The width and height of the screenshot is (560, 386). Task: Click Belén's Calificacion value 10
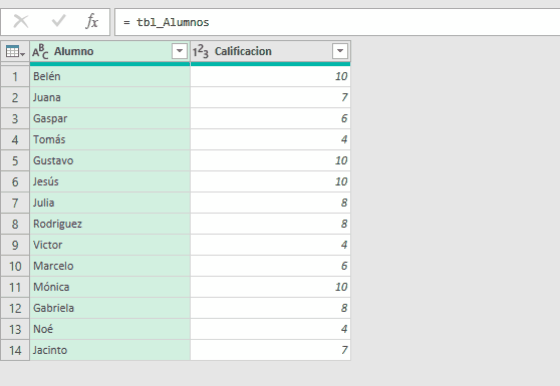[270, 76]
